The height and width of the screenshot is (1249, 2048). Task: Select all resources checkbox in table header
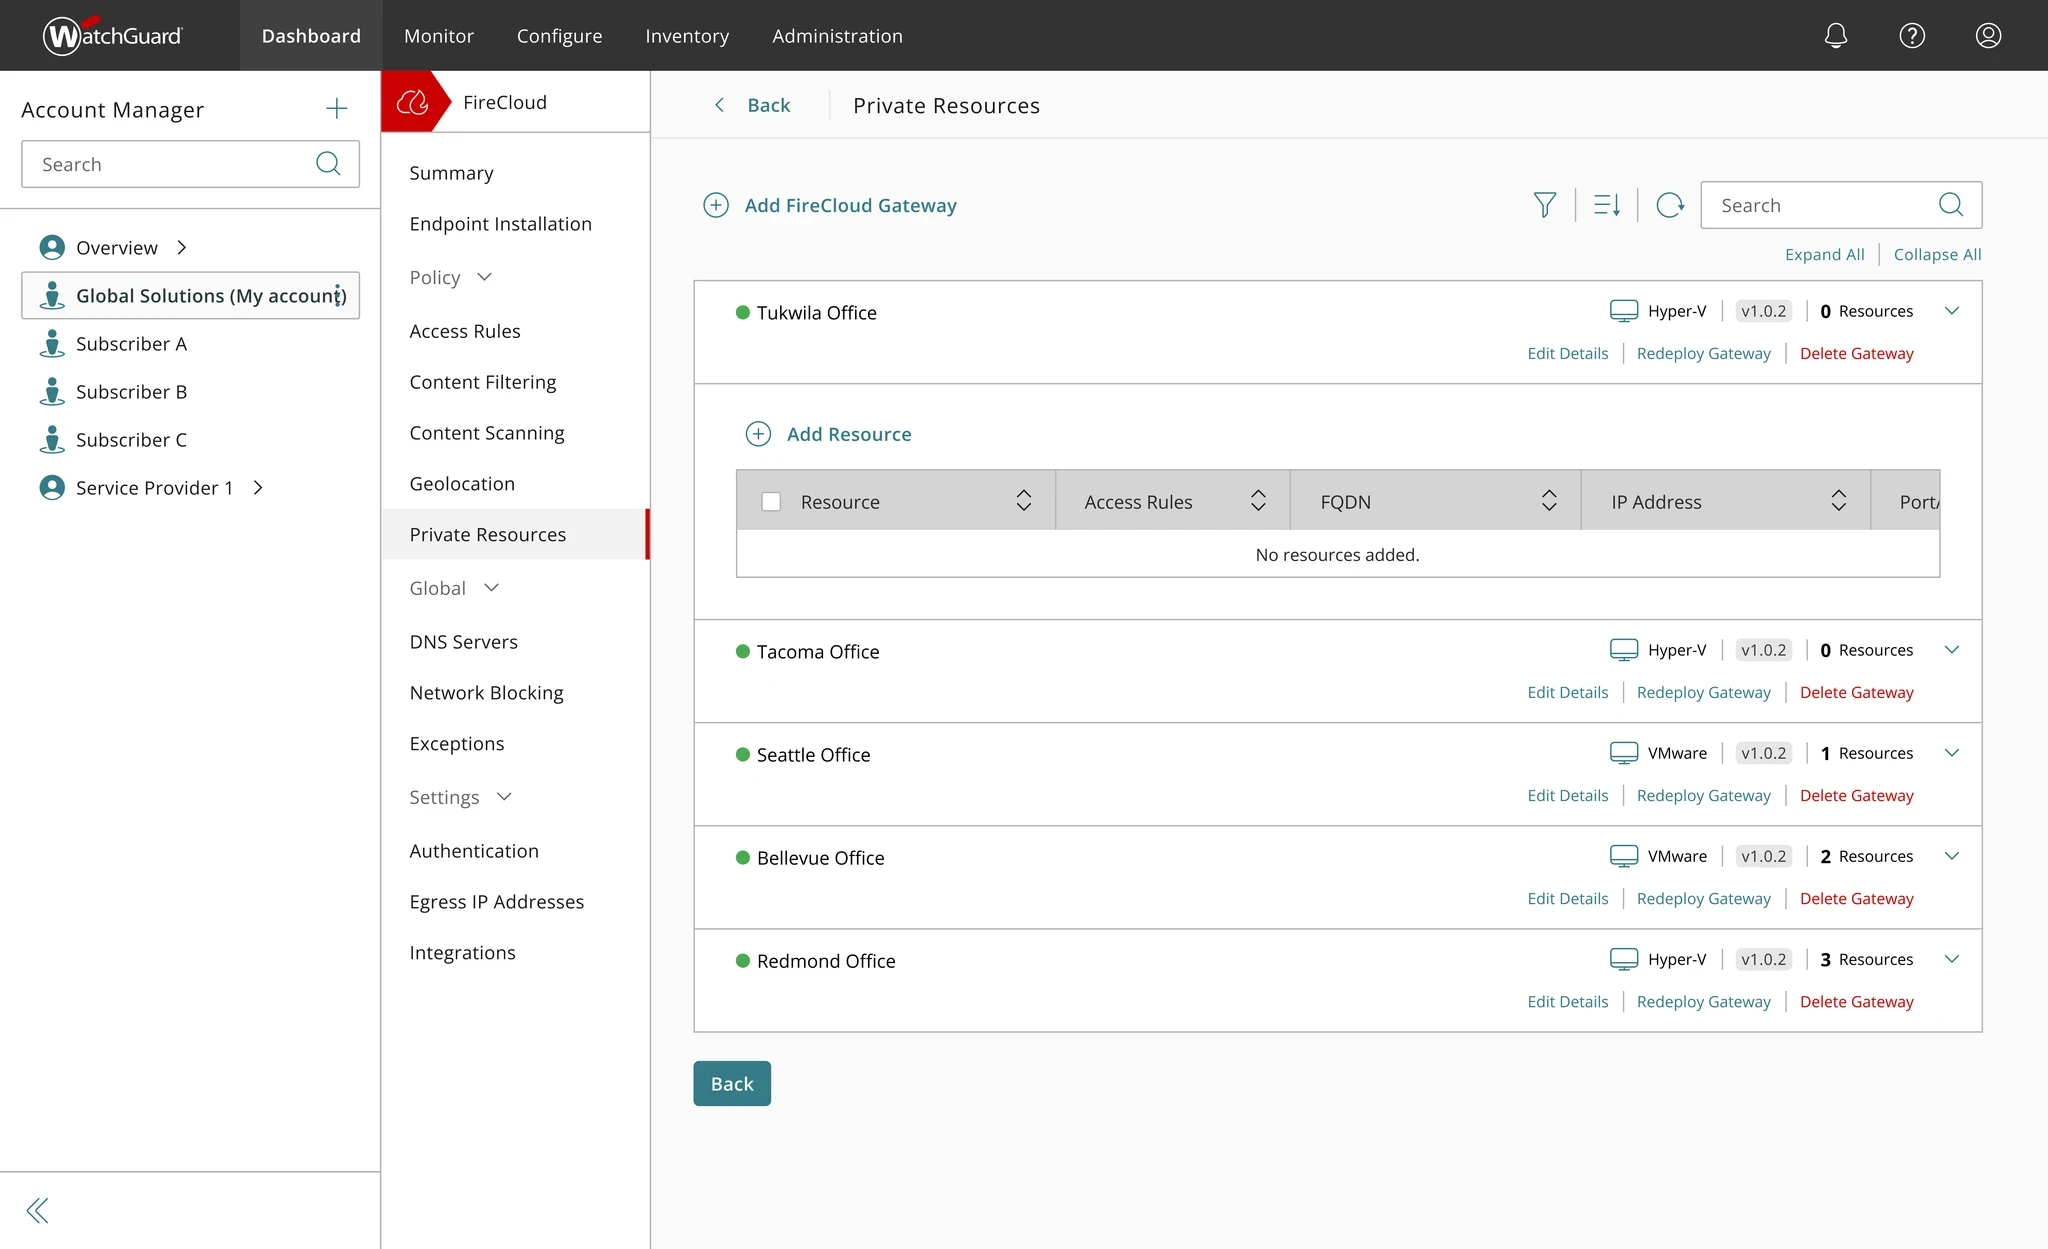[x=771, y=502]
